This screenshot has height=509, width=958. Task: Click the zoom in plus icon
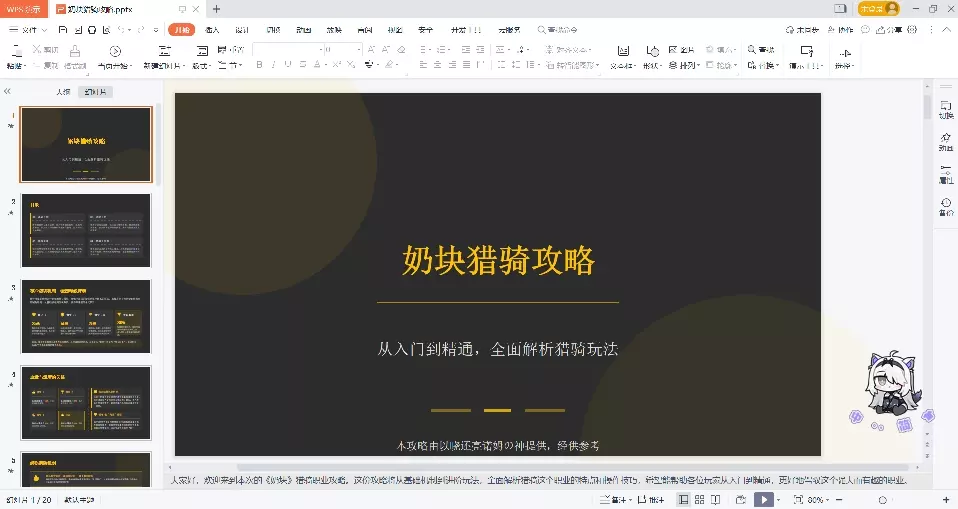coord(946,500)
